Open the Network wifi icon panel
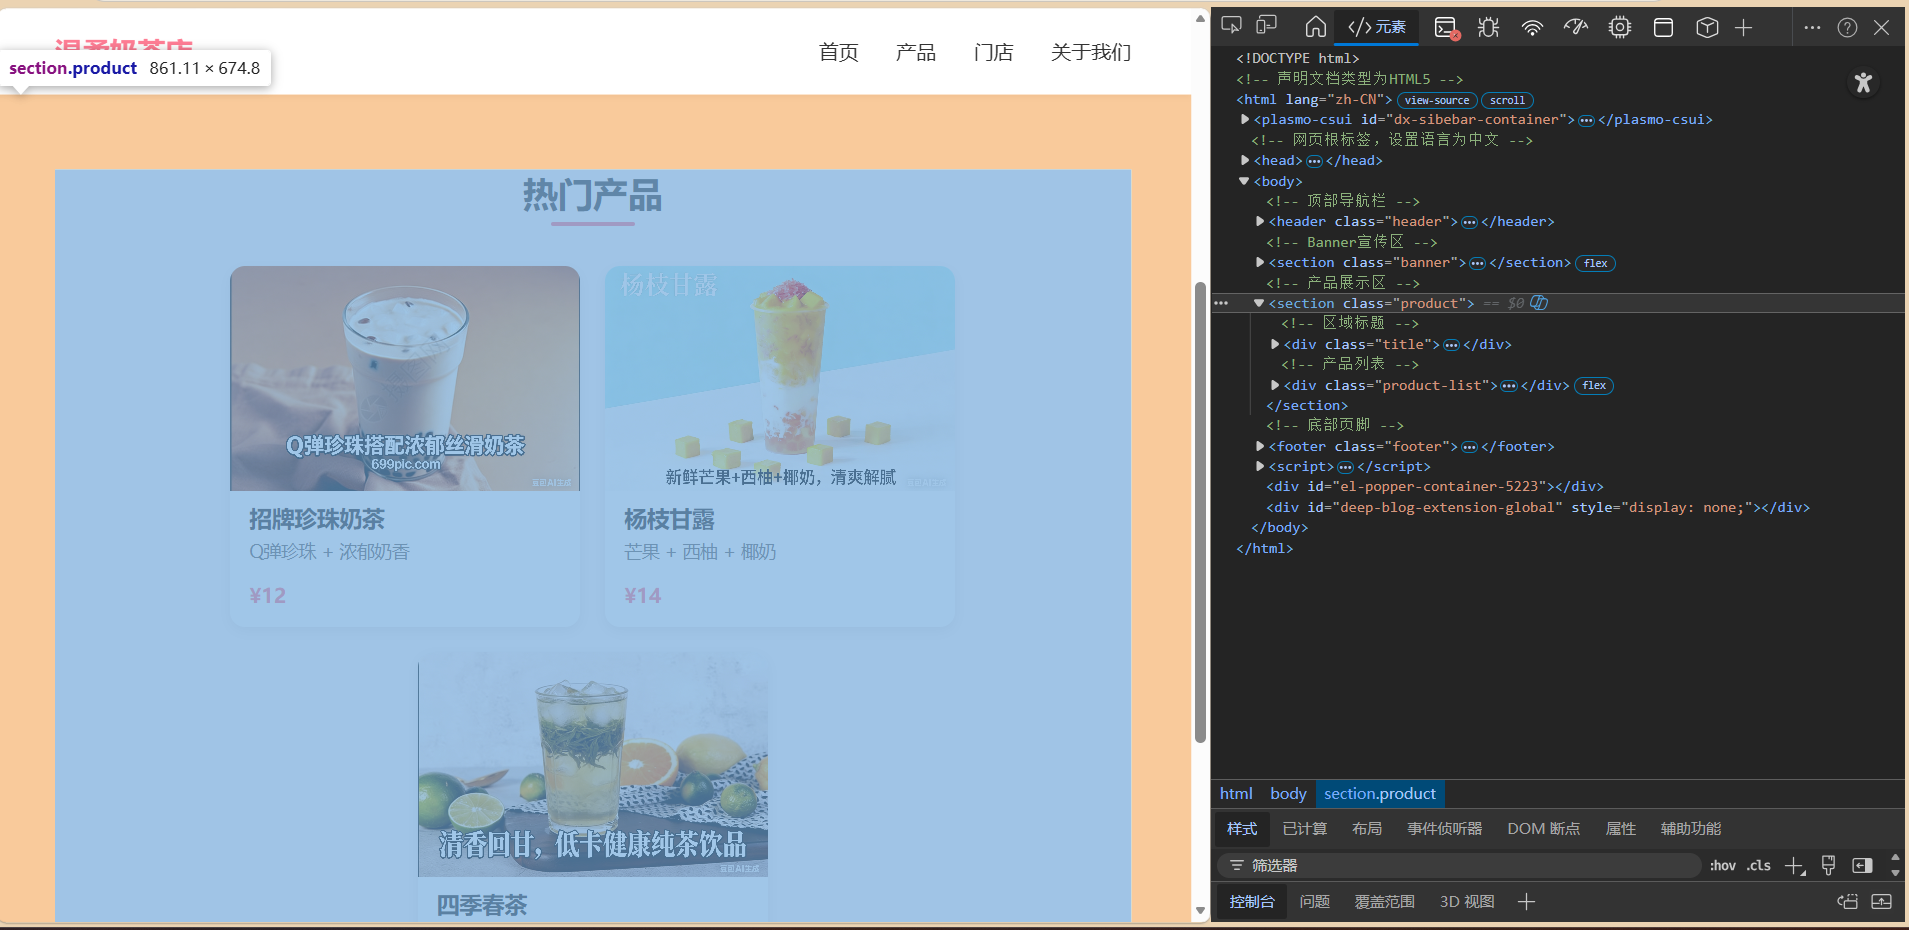This screenshot has height=930, width=1909. tap(1532, 27)
